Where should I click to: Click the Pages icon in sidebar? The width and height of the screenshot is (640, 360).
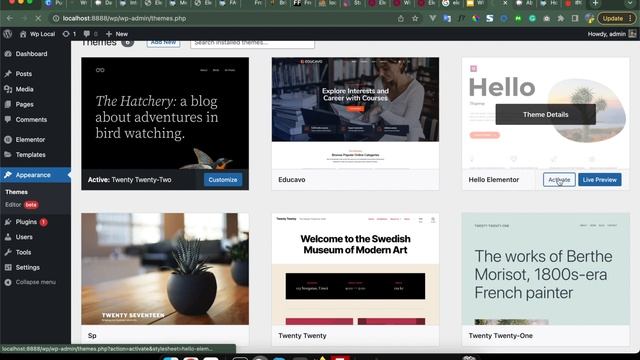[x=8, y=104]
